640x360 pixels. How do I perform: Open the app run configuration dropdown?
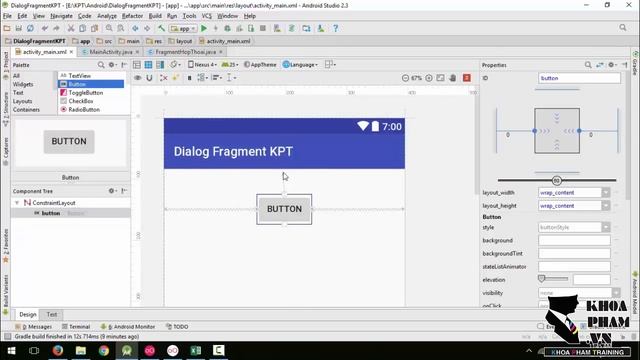[x=184, y=29]
